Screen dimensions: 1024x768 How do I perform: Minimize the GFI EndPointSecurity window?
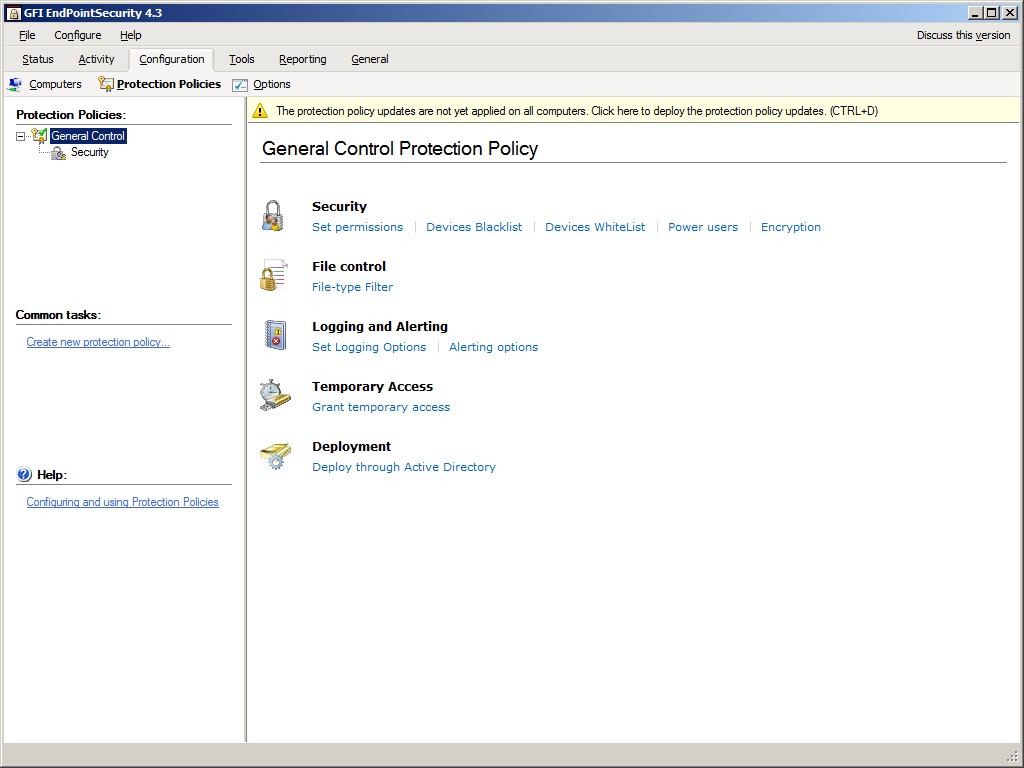[x=976, y=12]
